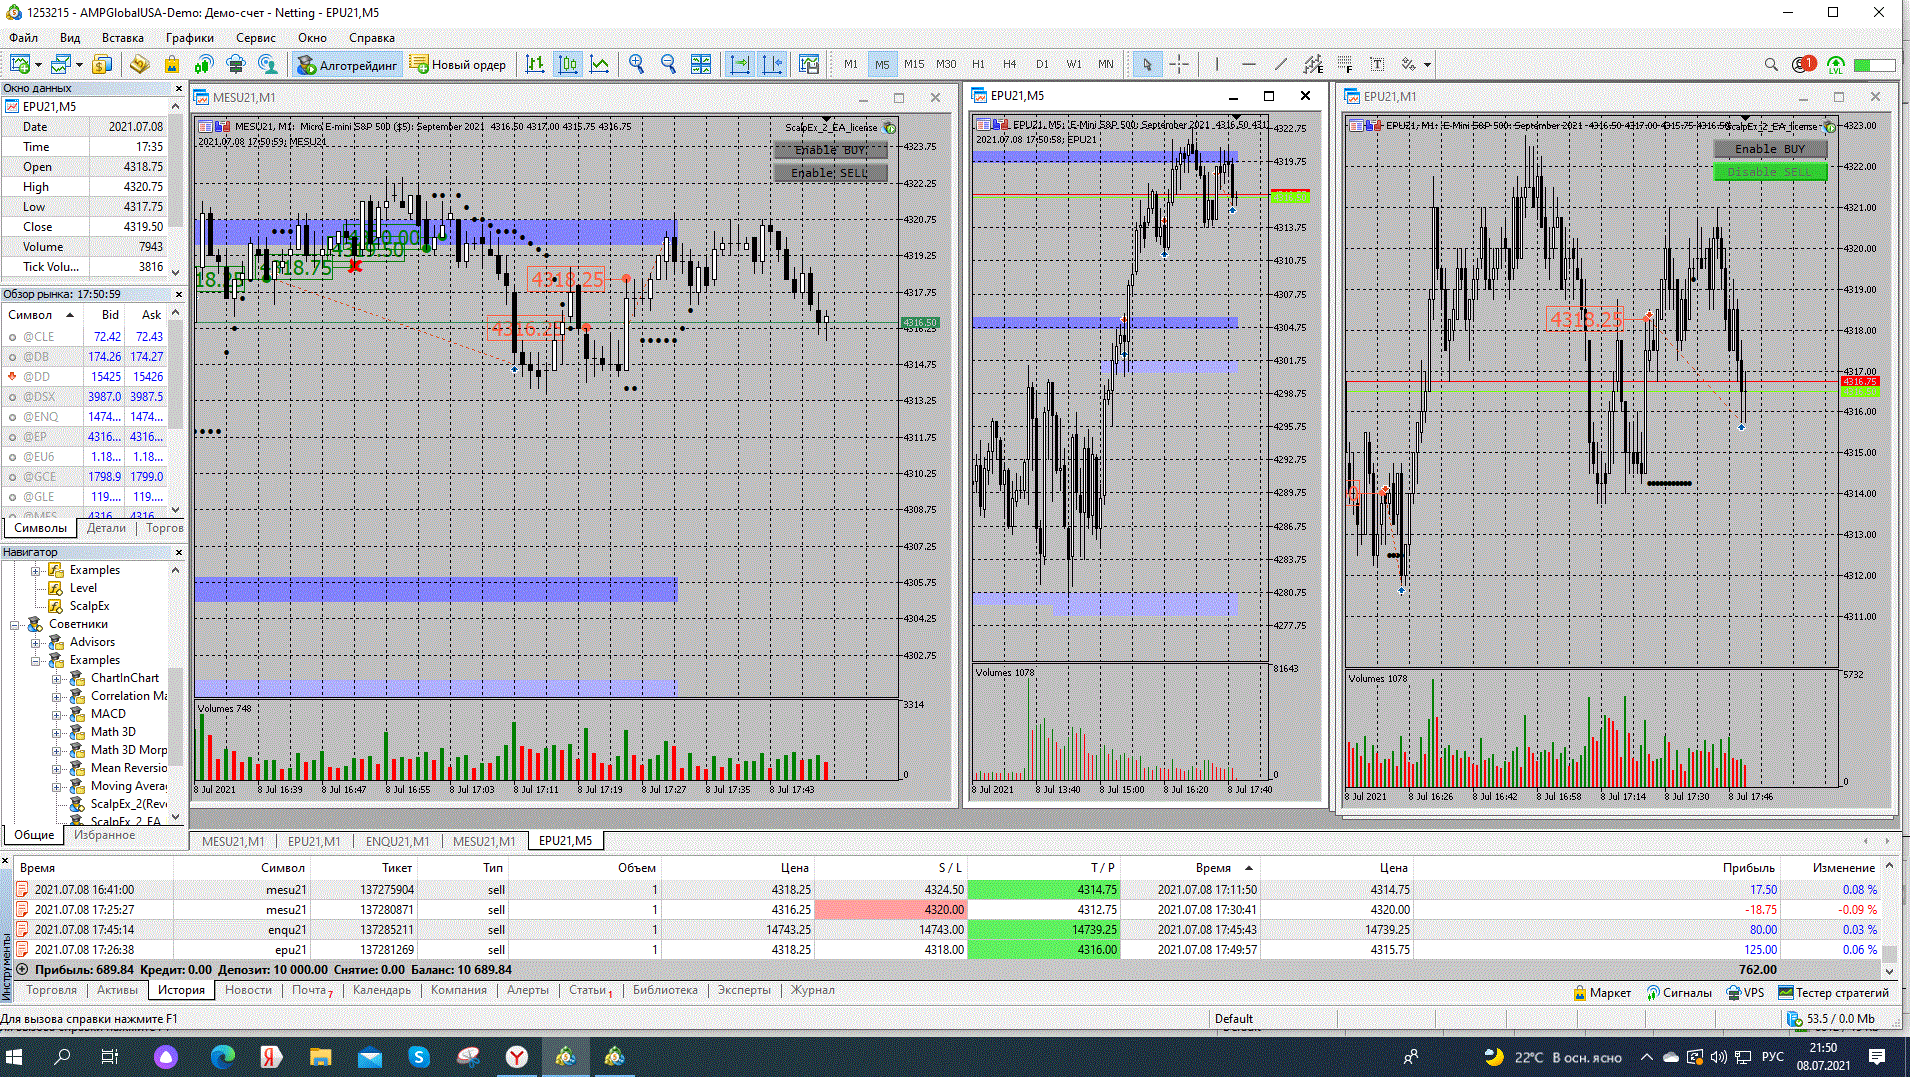Viewport: 1910px width, 1077px height.
Task: Open the Графики menu
Action: [190, 37]
